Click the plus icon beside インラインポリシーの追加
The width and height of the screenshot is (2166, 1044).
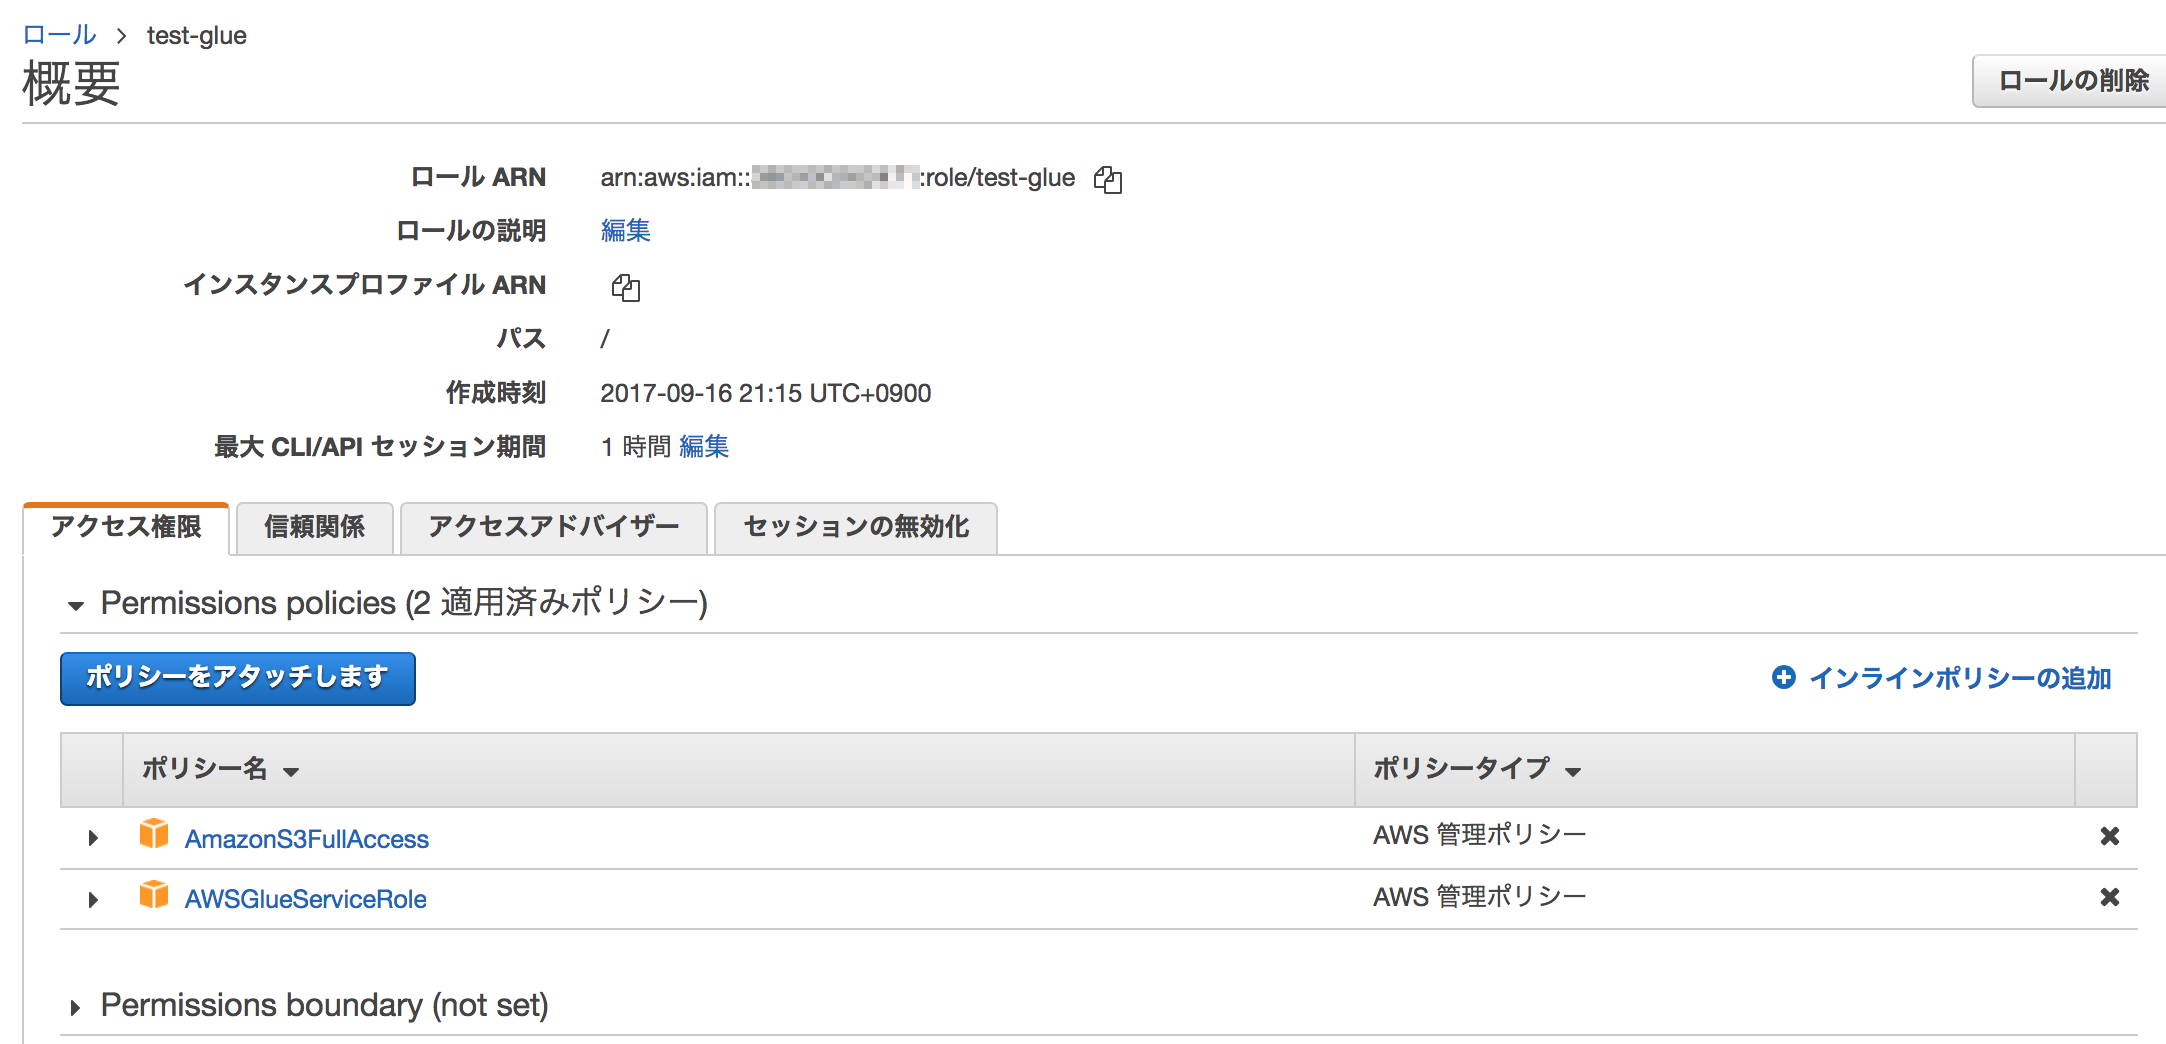(x=1783, y=677)
